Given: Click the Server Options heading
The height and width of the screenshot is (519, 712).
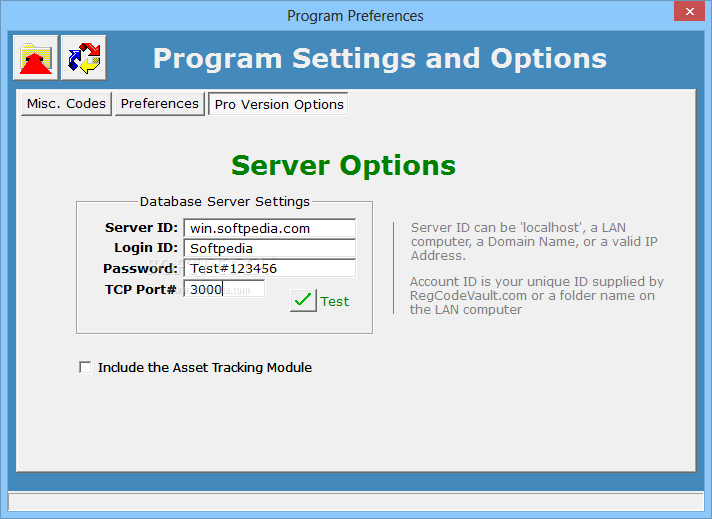Looking at the screenshot, I should [x=343, y=165].
